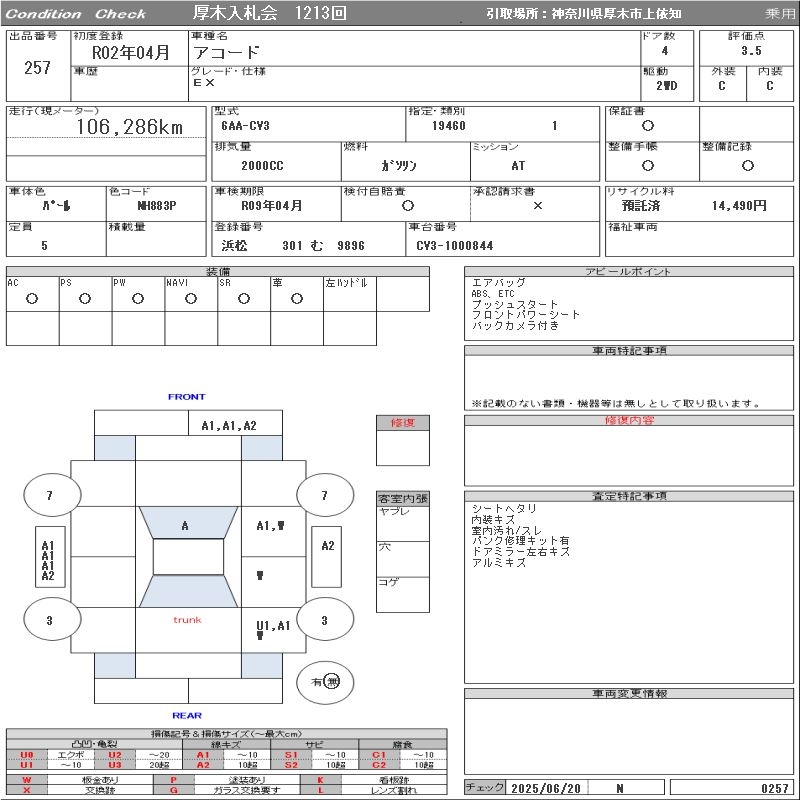The image size is (800, 800).
Task: Click the empty 修復 repair box
Action: point(403,448)
